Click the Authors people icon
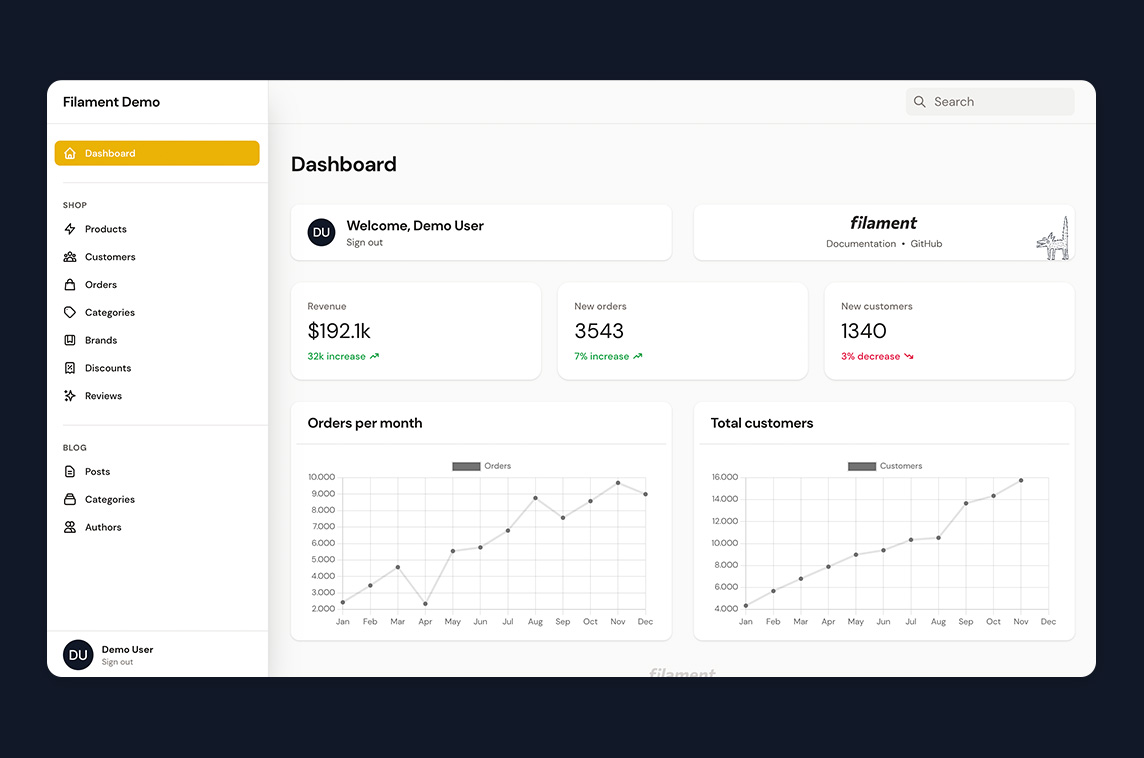Viewport: 1144px width, 758px height. [x=70, y=527]
